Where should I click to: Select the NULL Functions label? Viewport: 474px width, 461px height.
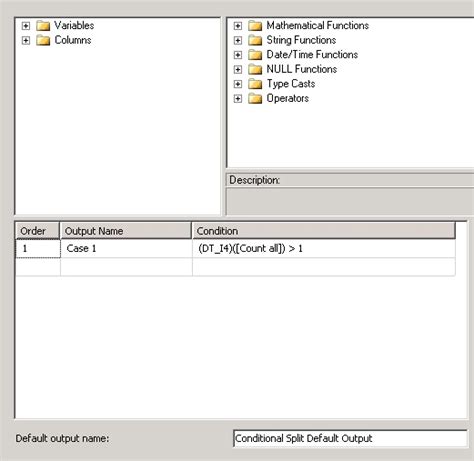(302, 69)
